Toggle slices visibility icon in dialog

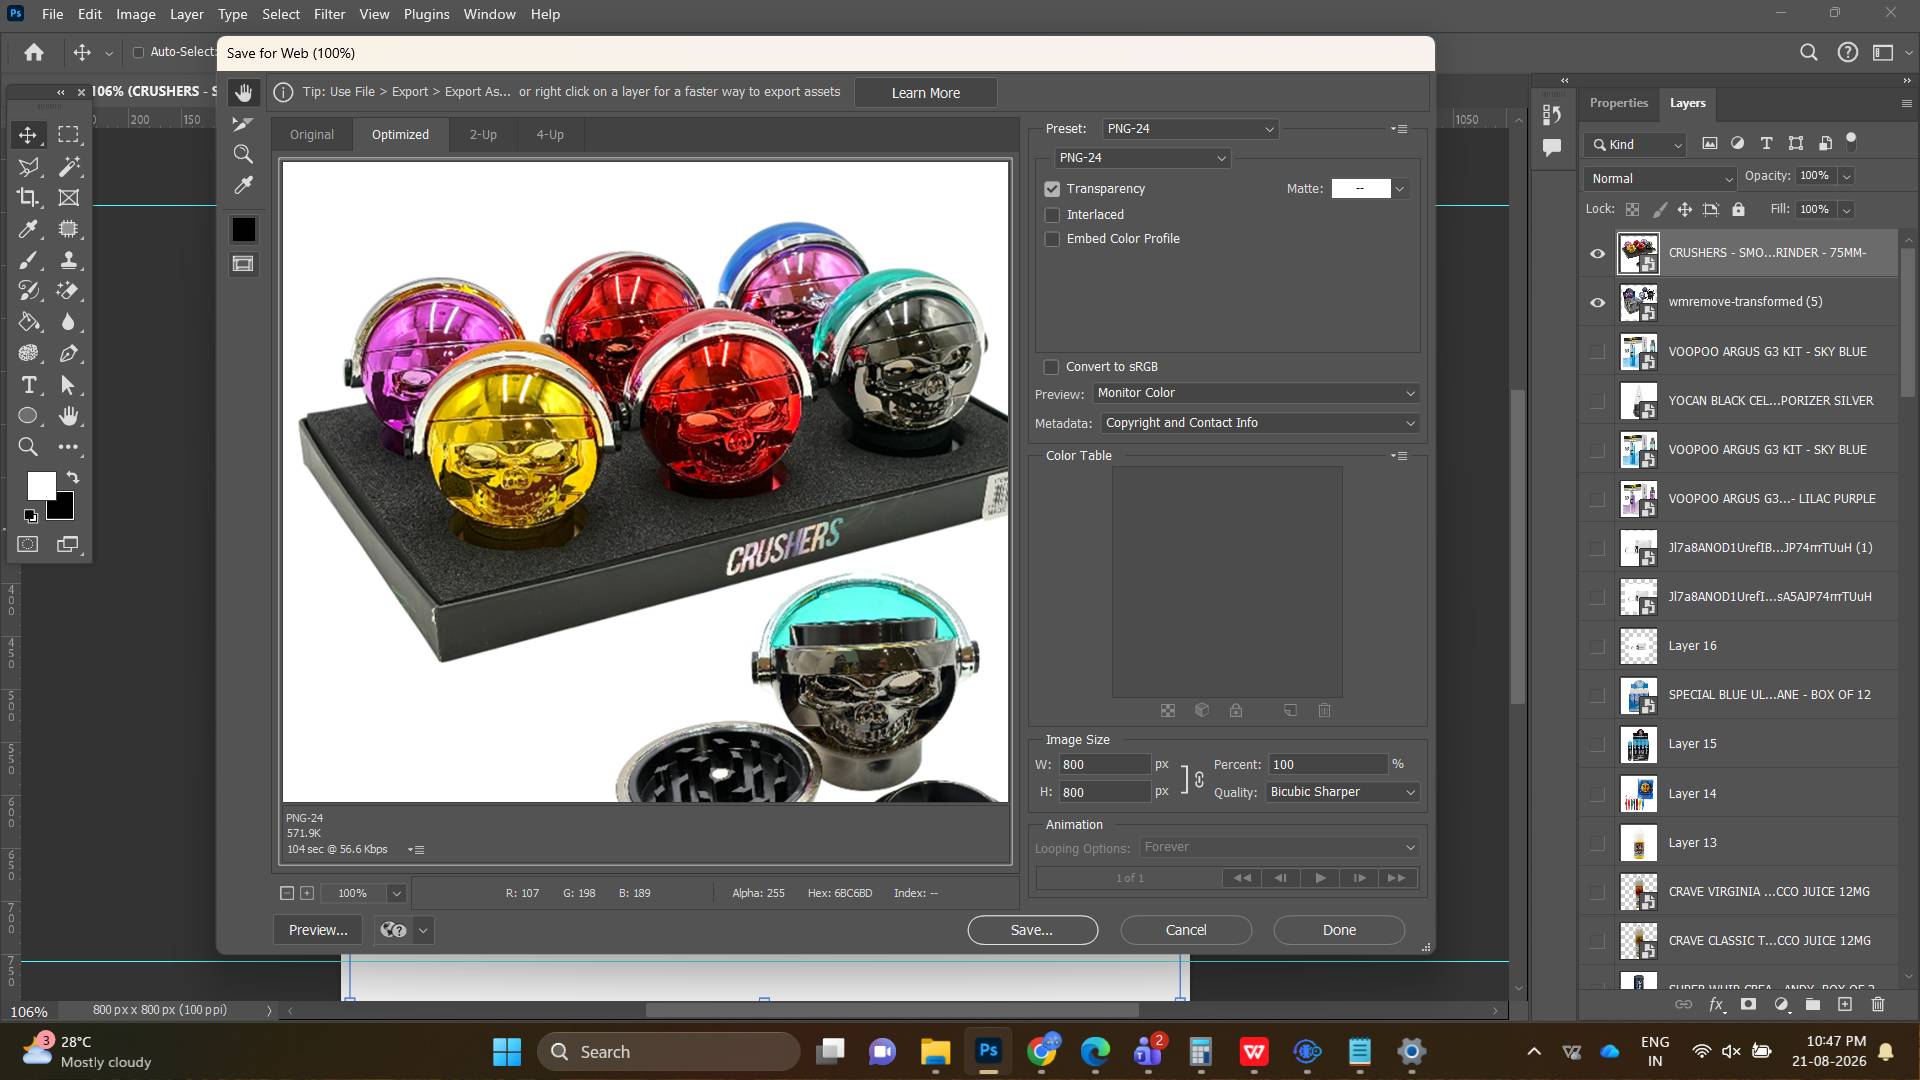(243, 264)
